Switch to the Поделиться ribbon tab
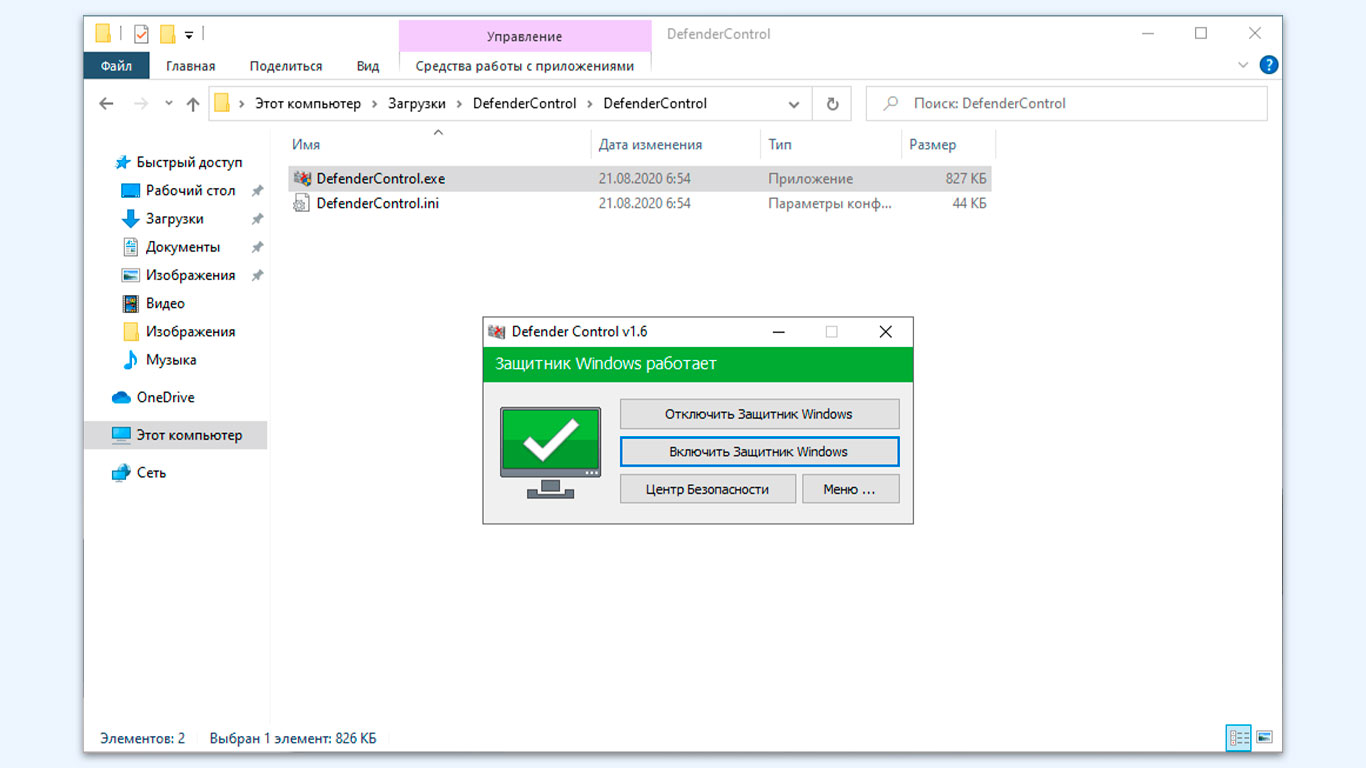The image size is (1366, 768). click(x=286, y=66)
